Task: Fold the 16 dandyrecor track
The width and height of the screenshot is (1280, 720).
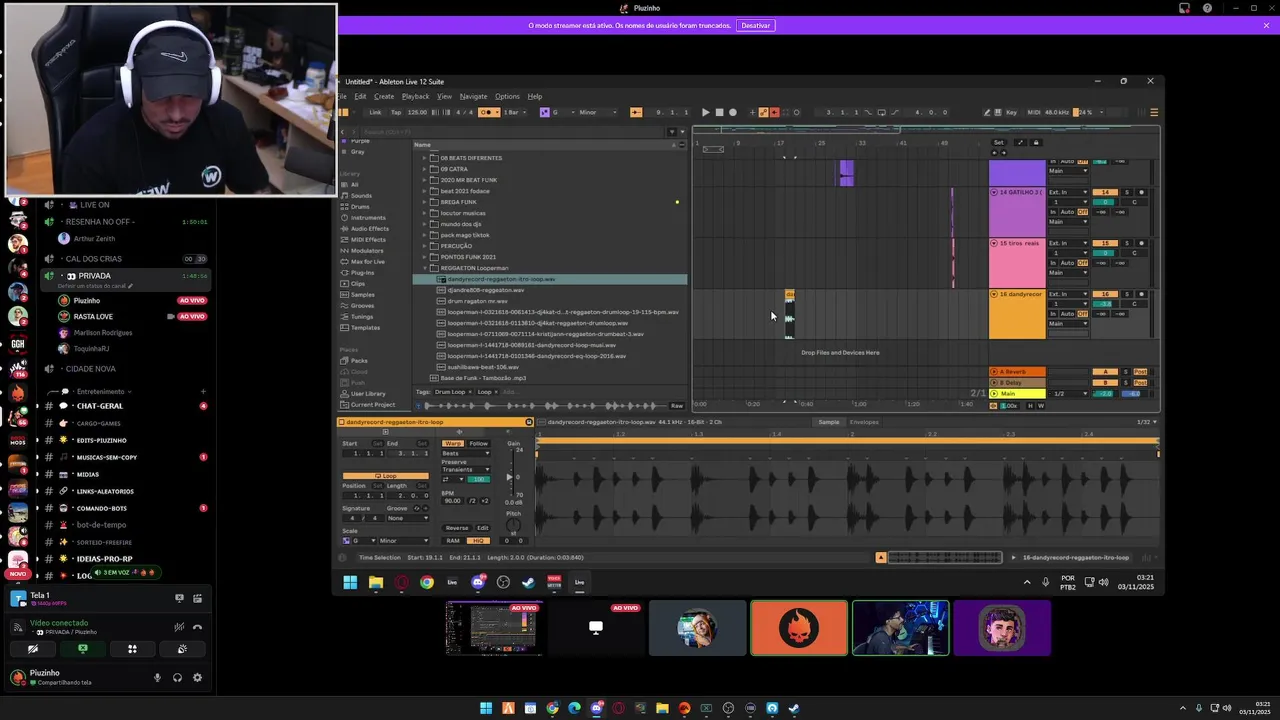Action: [x=994, y=294]
